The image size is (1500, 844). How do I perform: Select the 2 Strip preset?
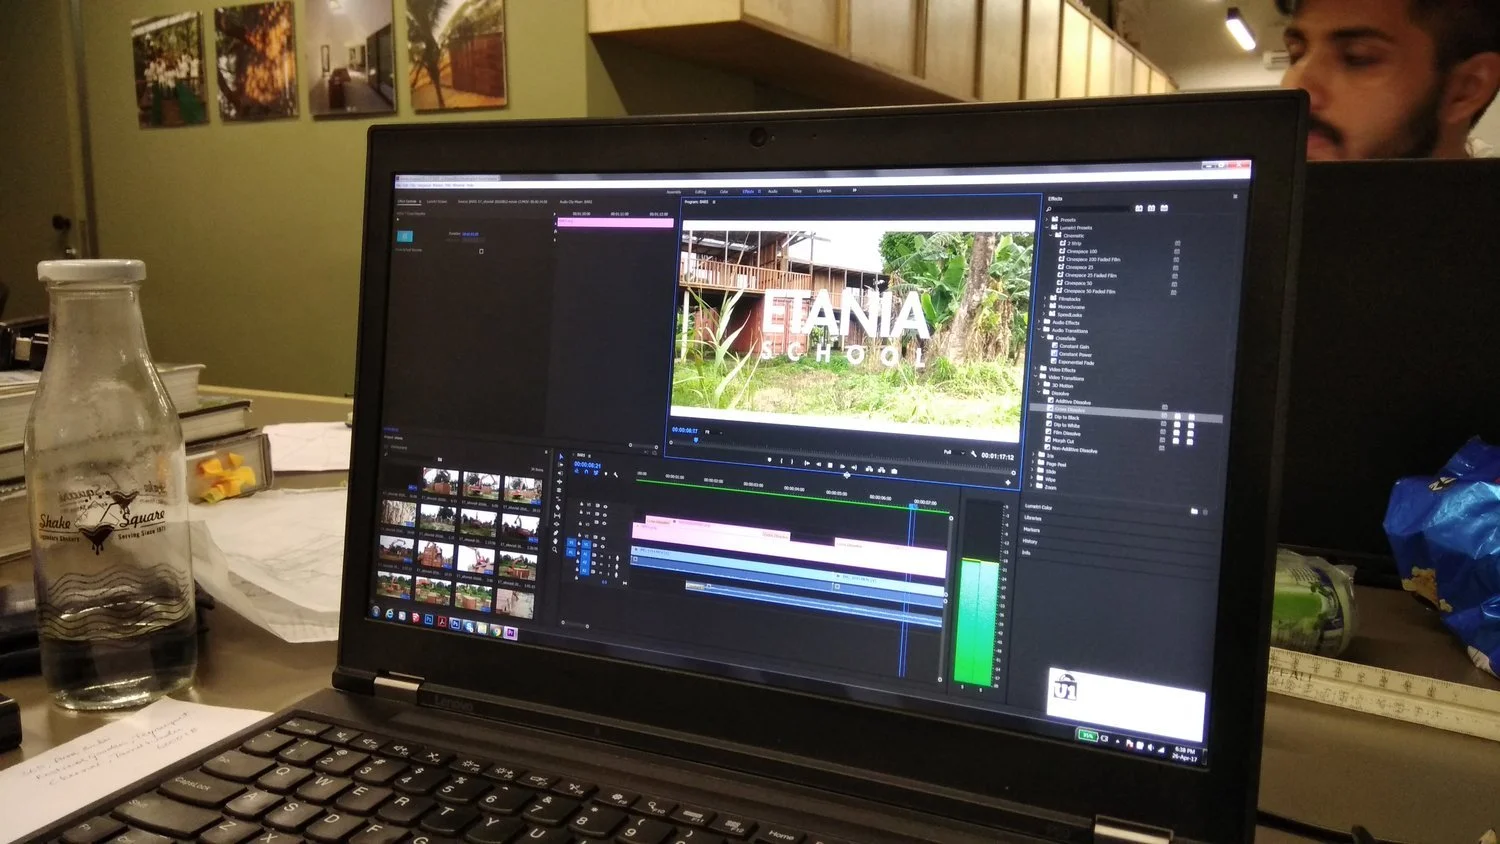(x=1070, y=244)
